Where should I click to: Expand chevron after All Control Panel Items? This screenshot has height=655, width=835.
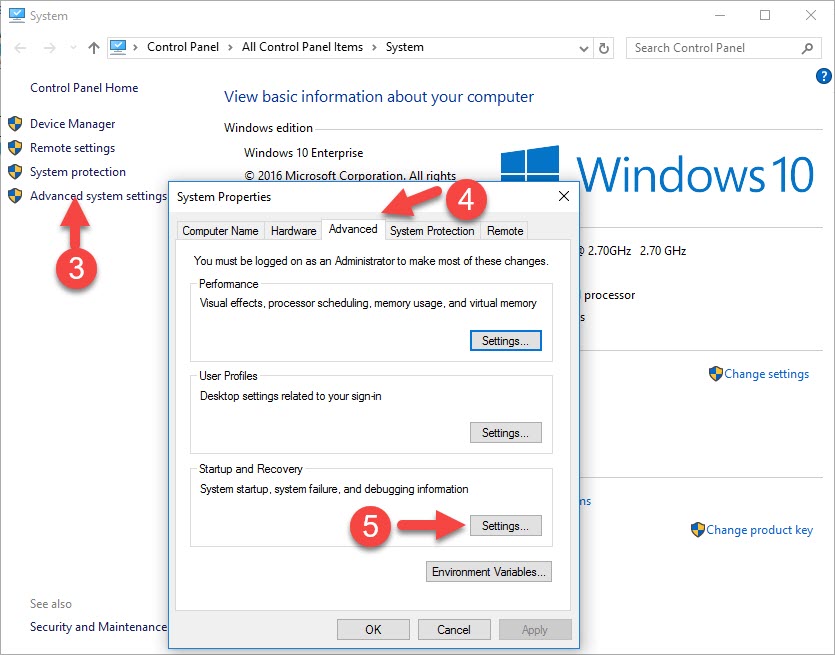(374, 47)
